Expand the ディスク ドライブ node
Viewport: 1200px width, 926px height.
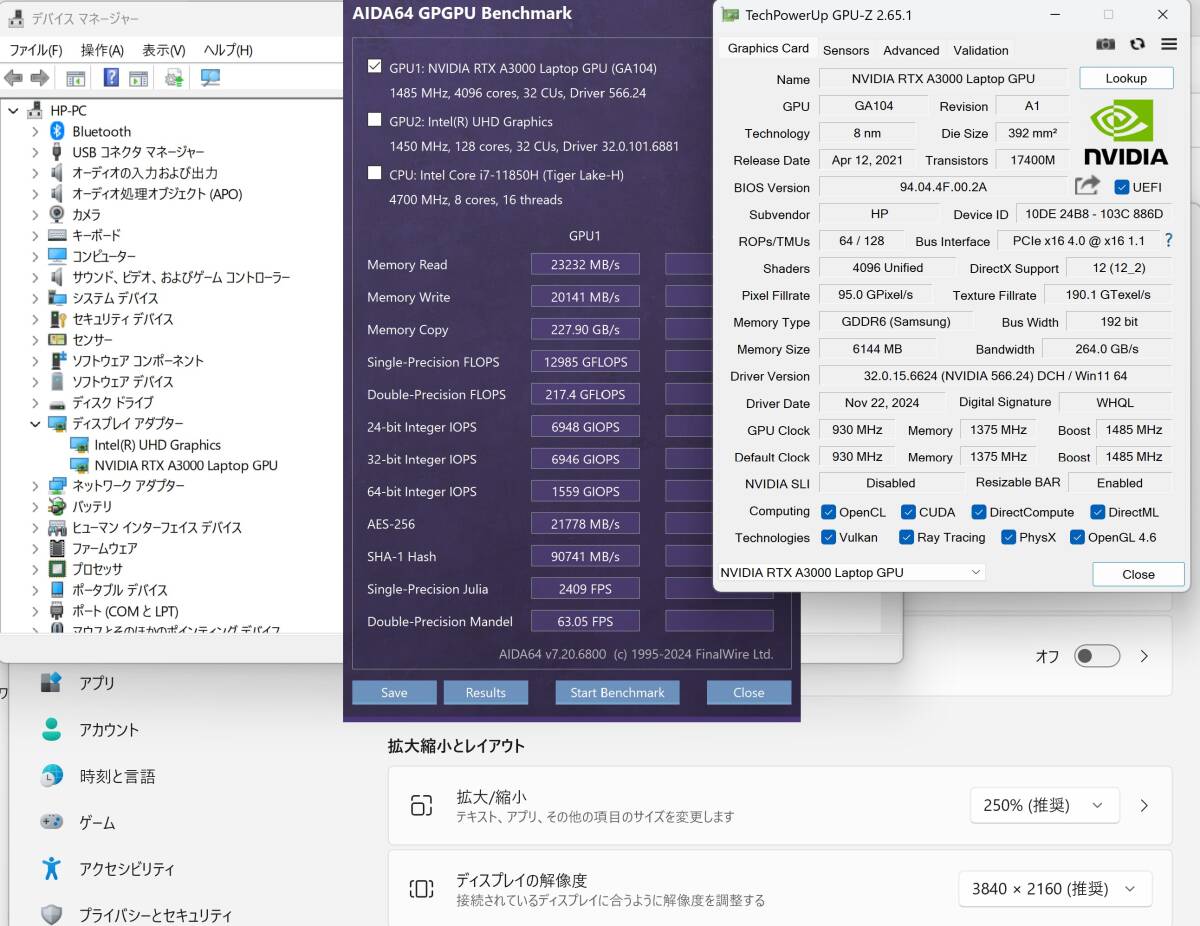click(35, 402)
